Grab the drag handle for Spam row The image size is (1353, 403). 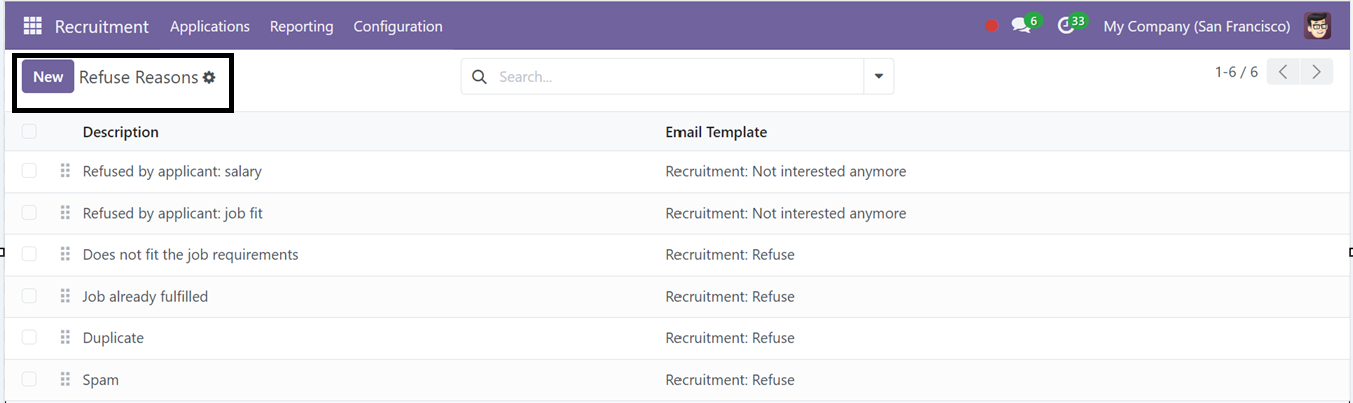pos(65,380)
